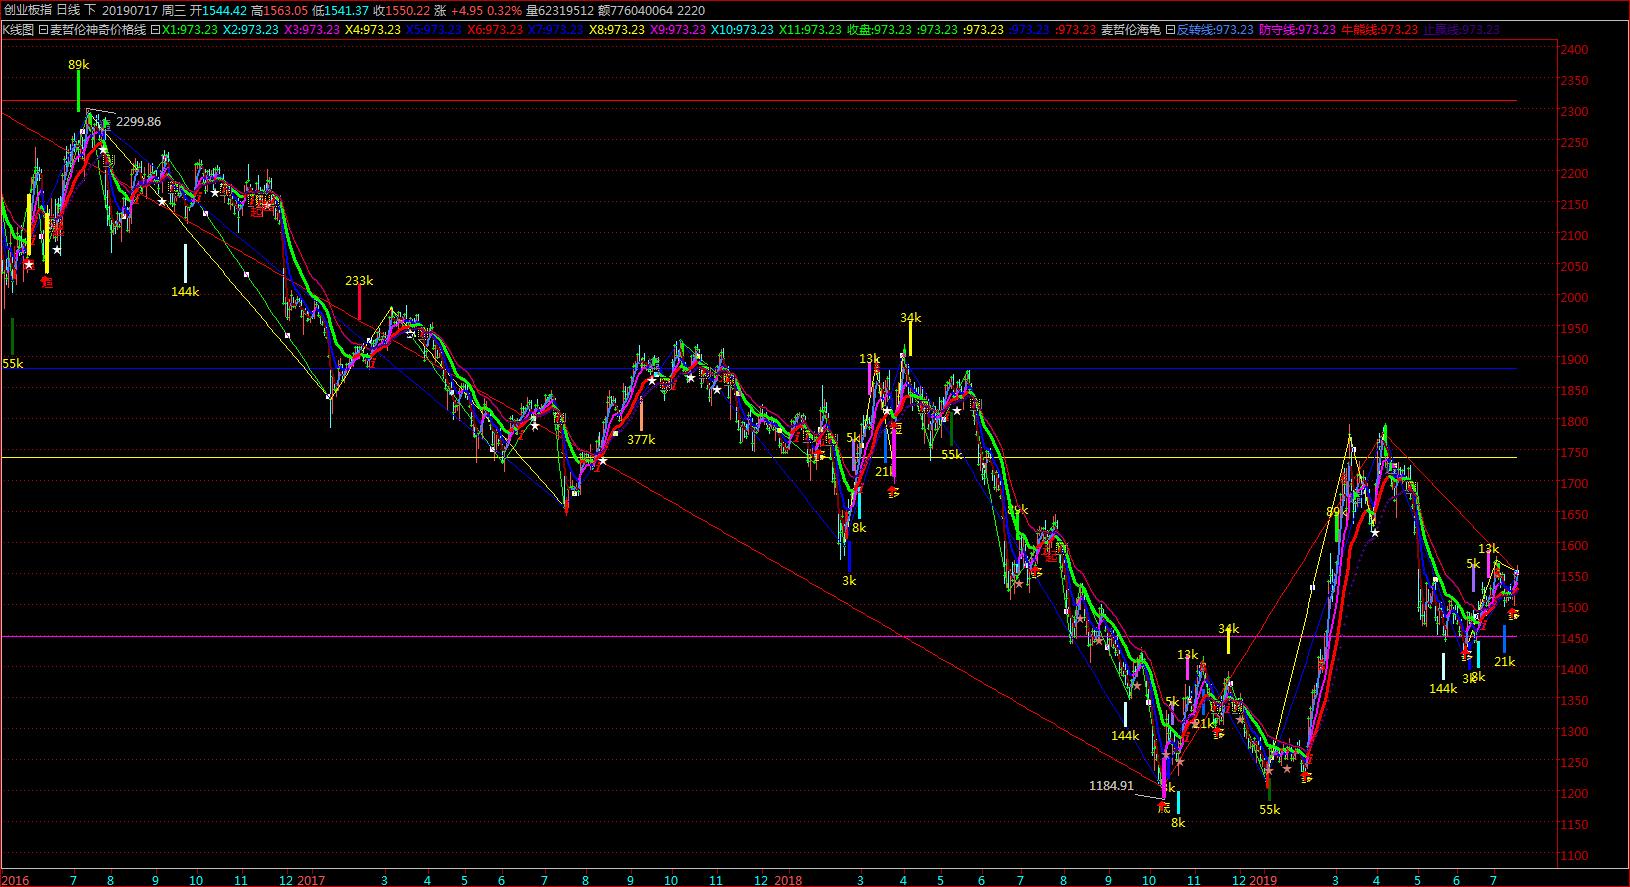The width and height of the screenshot is (1630, 887).
Task: Click the yellow horizontal line near 1740
Action: pos(760,458)
